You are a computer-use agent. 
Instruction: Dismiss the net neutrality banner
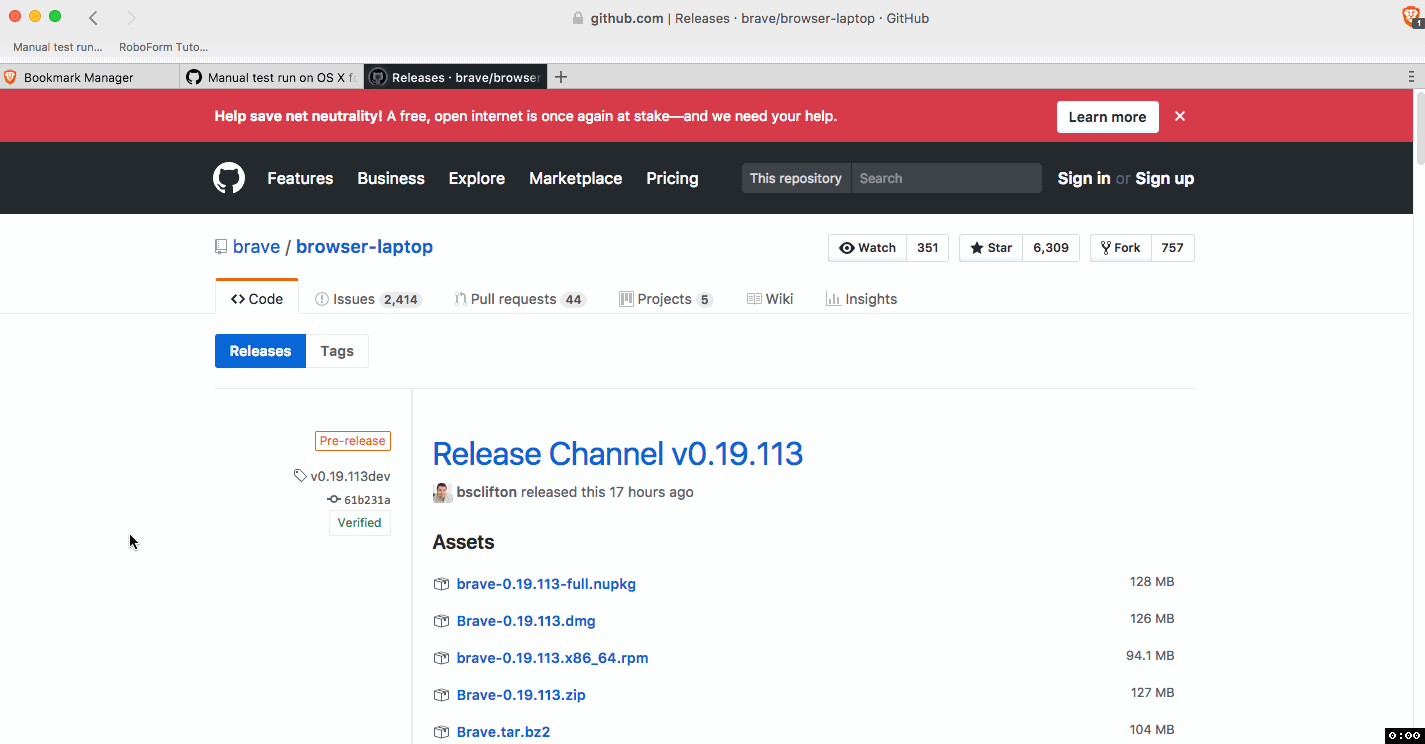click(1180, 116)
